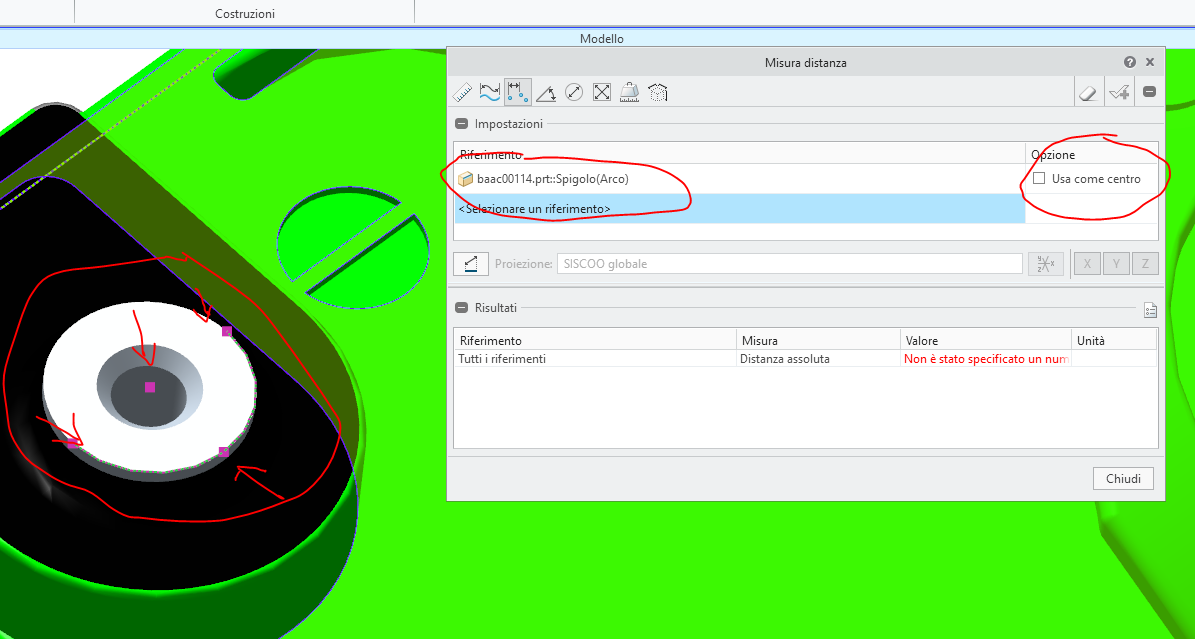Click the save analysis checkmark icon

click(1119, 91)
